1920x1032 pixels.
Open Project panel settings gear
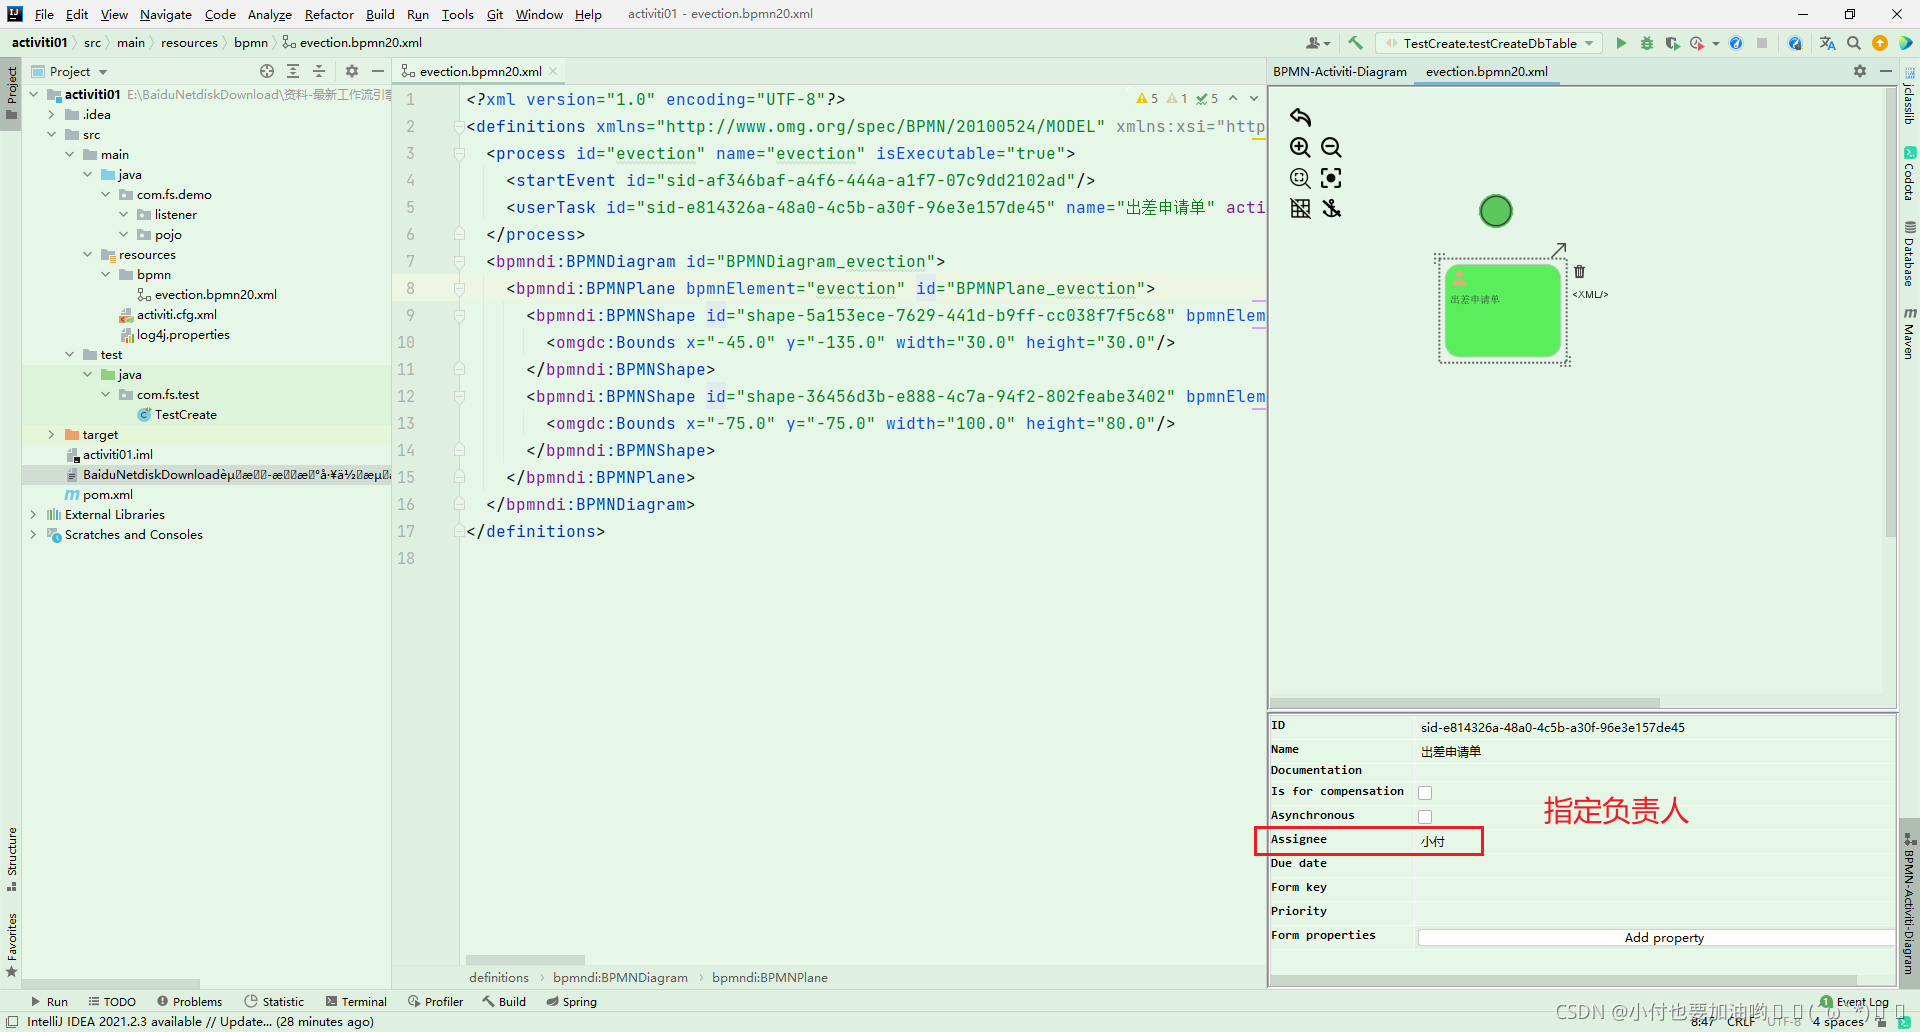click(x=352, y=71)
